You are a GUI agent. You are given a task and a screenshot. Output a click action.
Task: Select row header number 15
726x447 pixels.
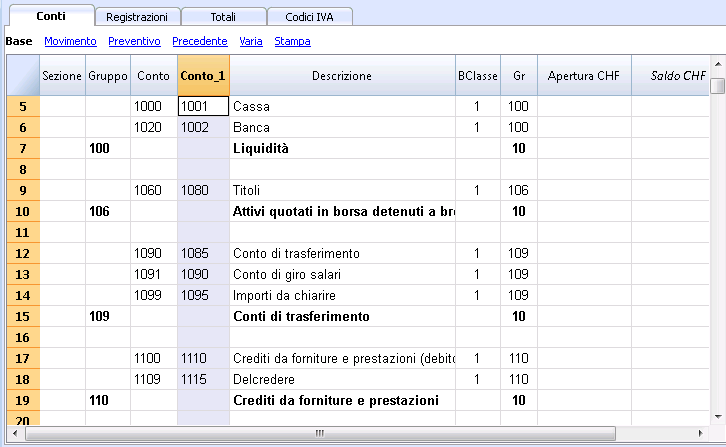coord(23,317)
